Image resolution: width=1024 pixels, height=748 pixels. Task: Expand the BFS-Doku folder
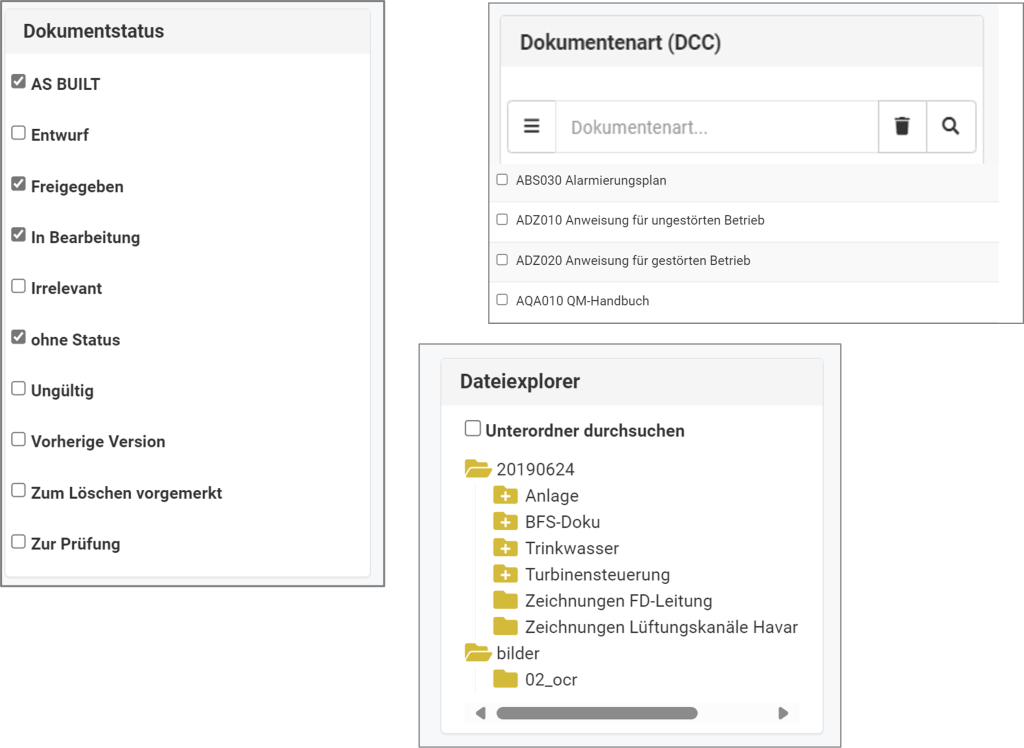(506, 522)
